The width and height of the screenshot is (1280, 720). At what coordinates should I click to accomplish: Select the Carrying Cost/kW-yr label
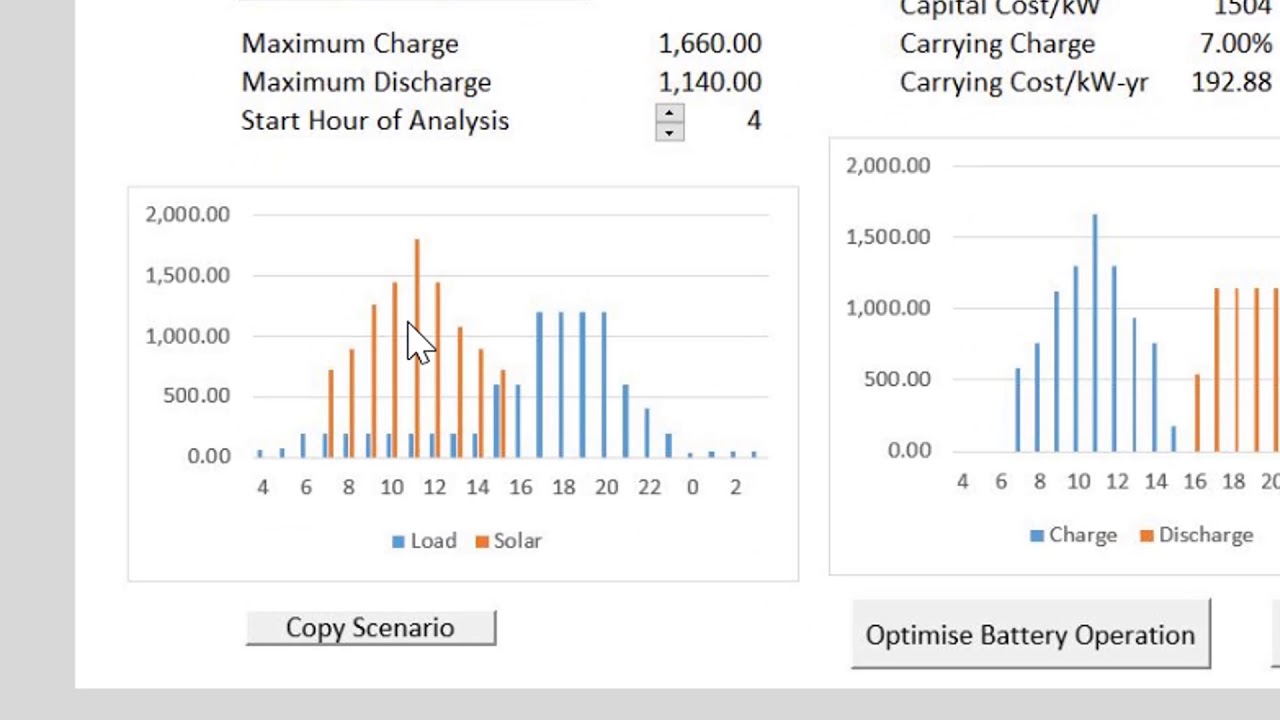1024,82
